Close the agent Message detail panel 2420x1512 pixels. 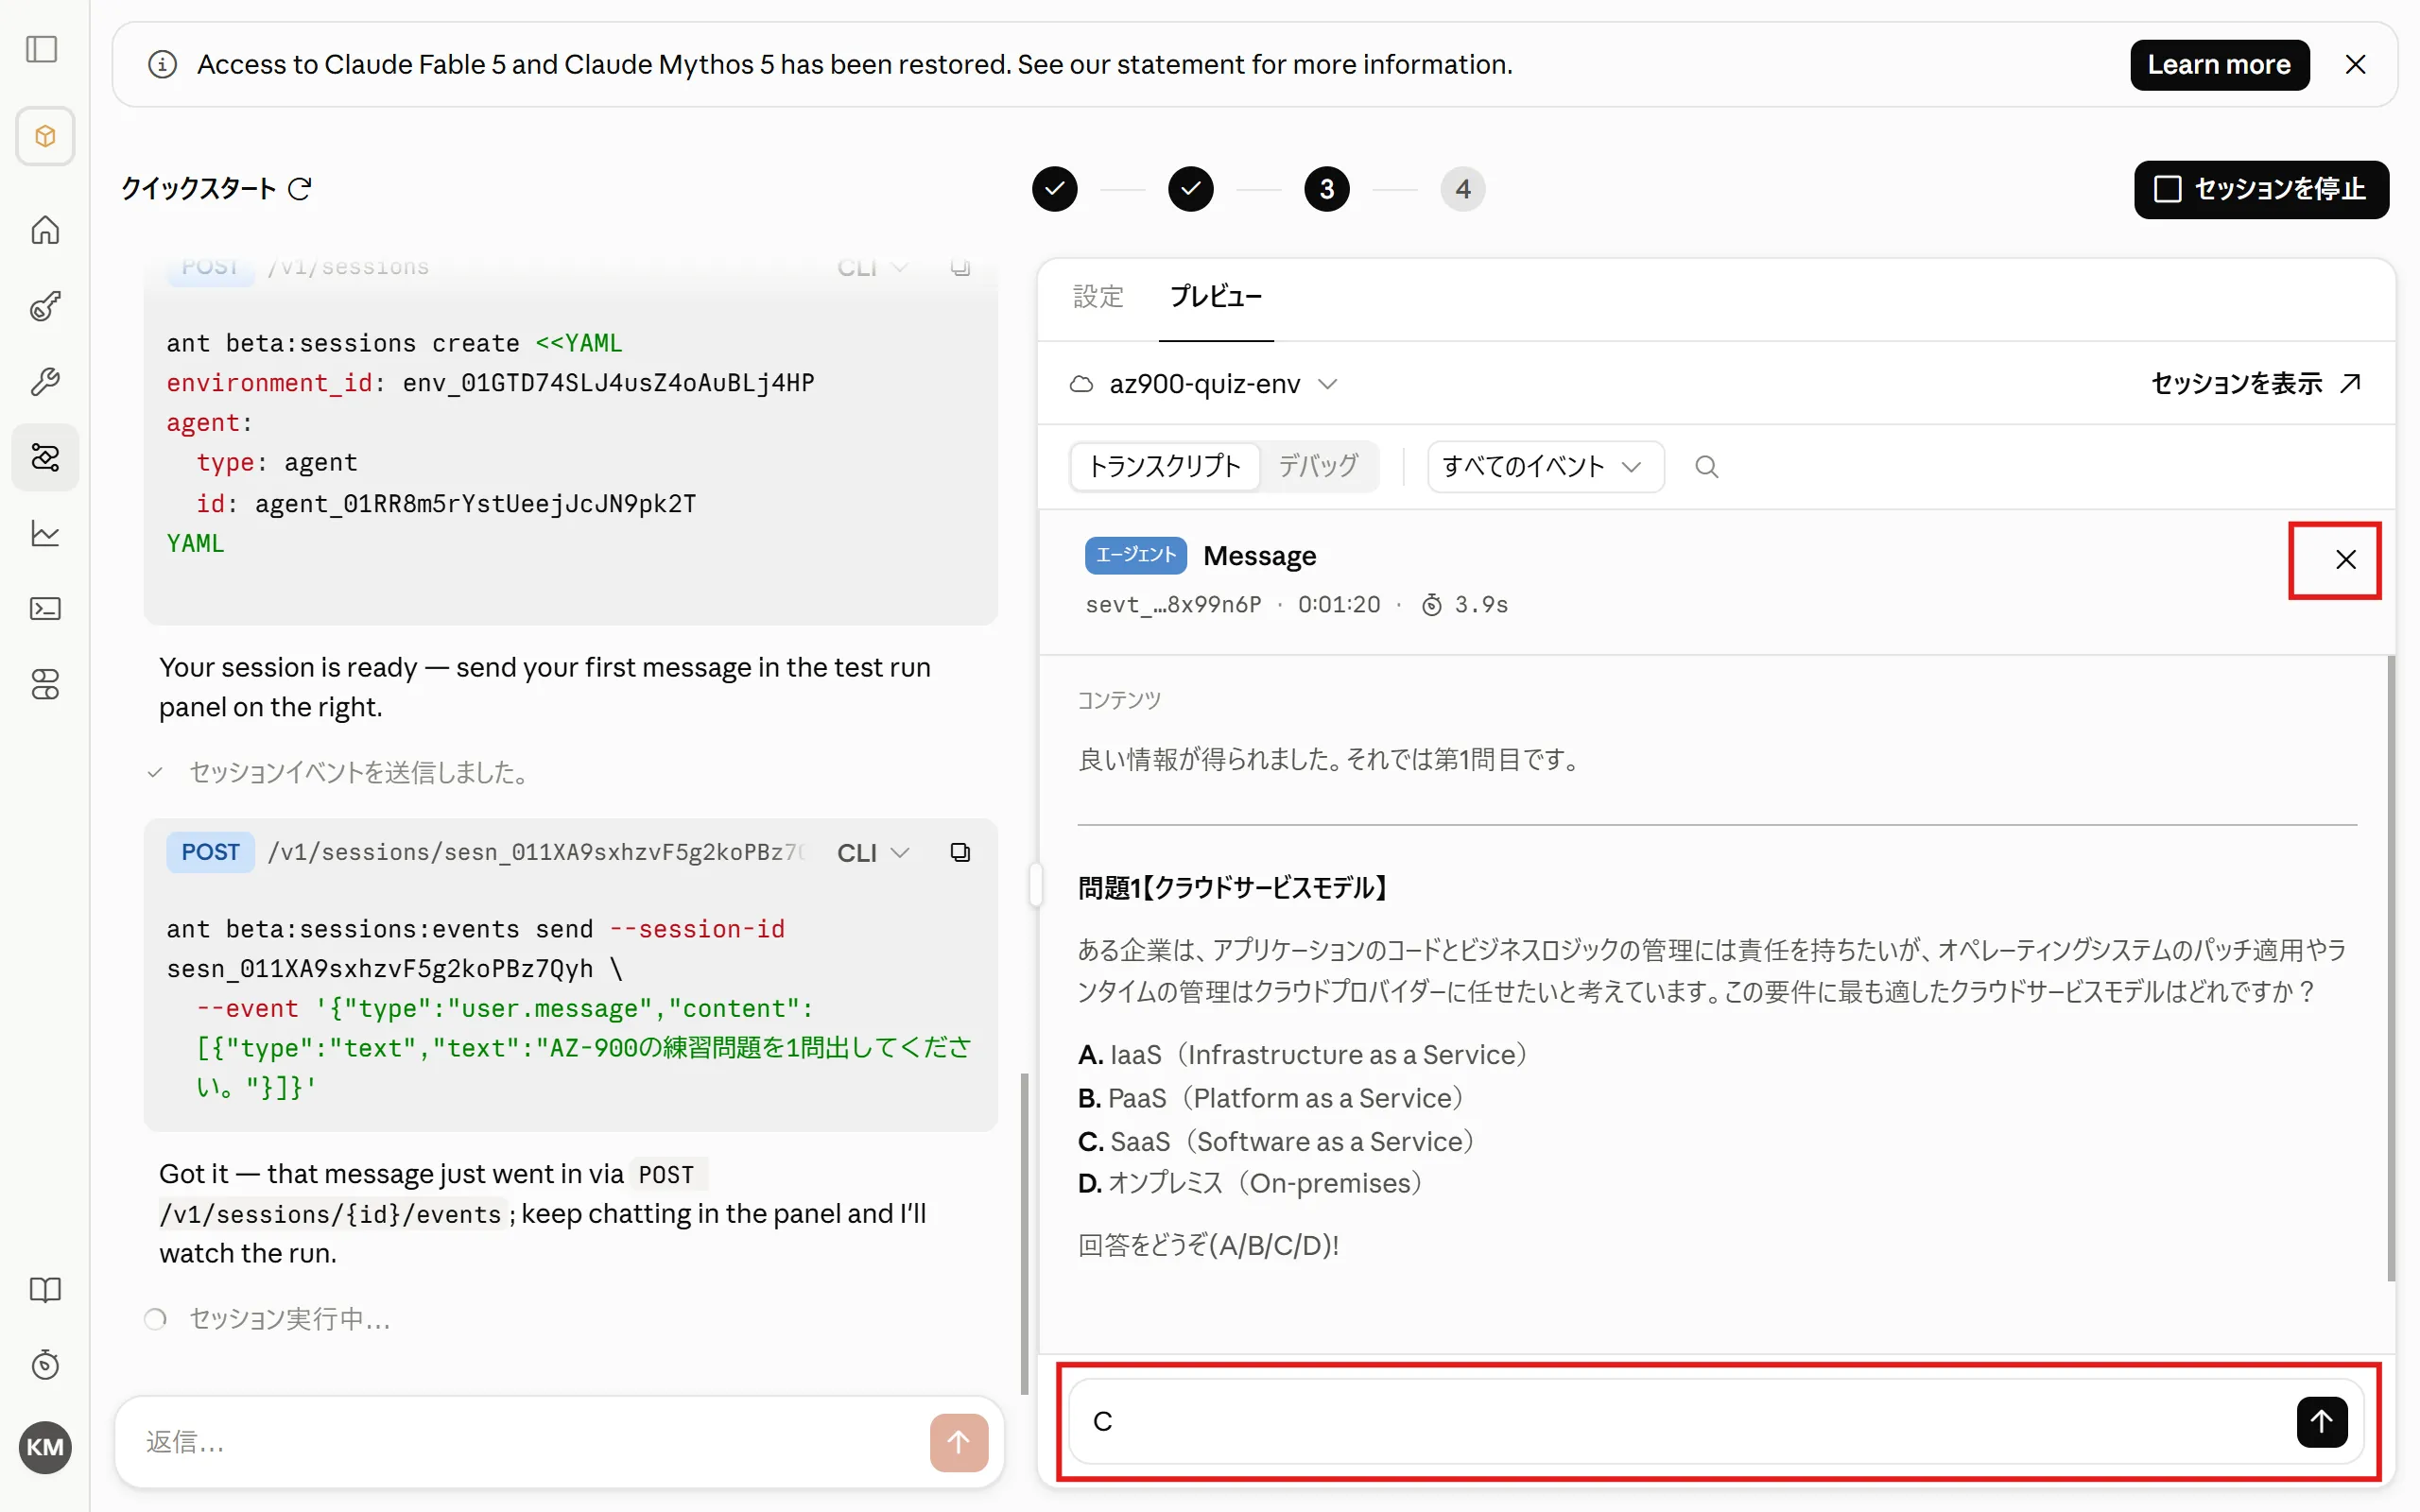tap(2345, 559)
